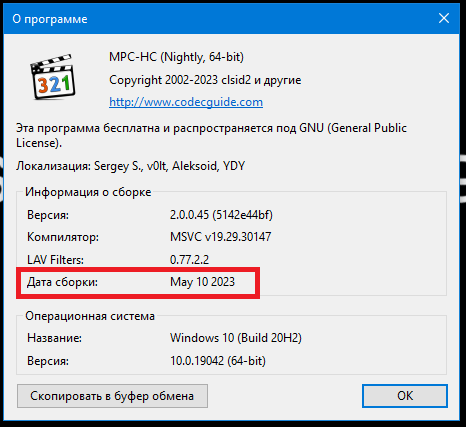This screenshot has height=427, width=466.
Task: Click the OS version 10.0.19042 (64-bit)
Action: [218, 361]
